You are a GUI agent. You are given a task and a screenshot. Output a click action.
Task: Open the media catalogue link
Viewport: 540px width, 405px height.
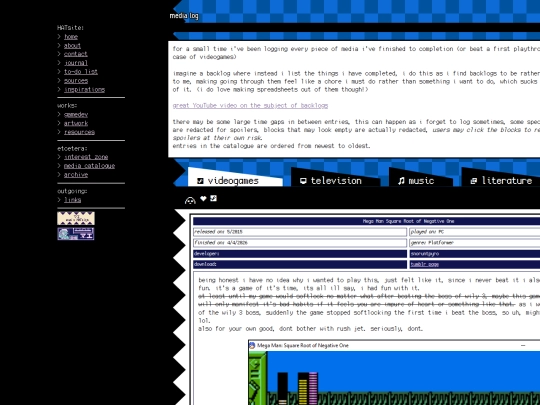(x=90, y=166)
